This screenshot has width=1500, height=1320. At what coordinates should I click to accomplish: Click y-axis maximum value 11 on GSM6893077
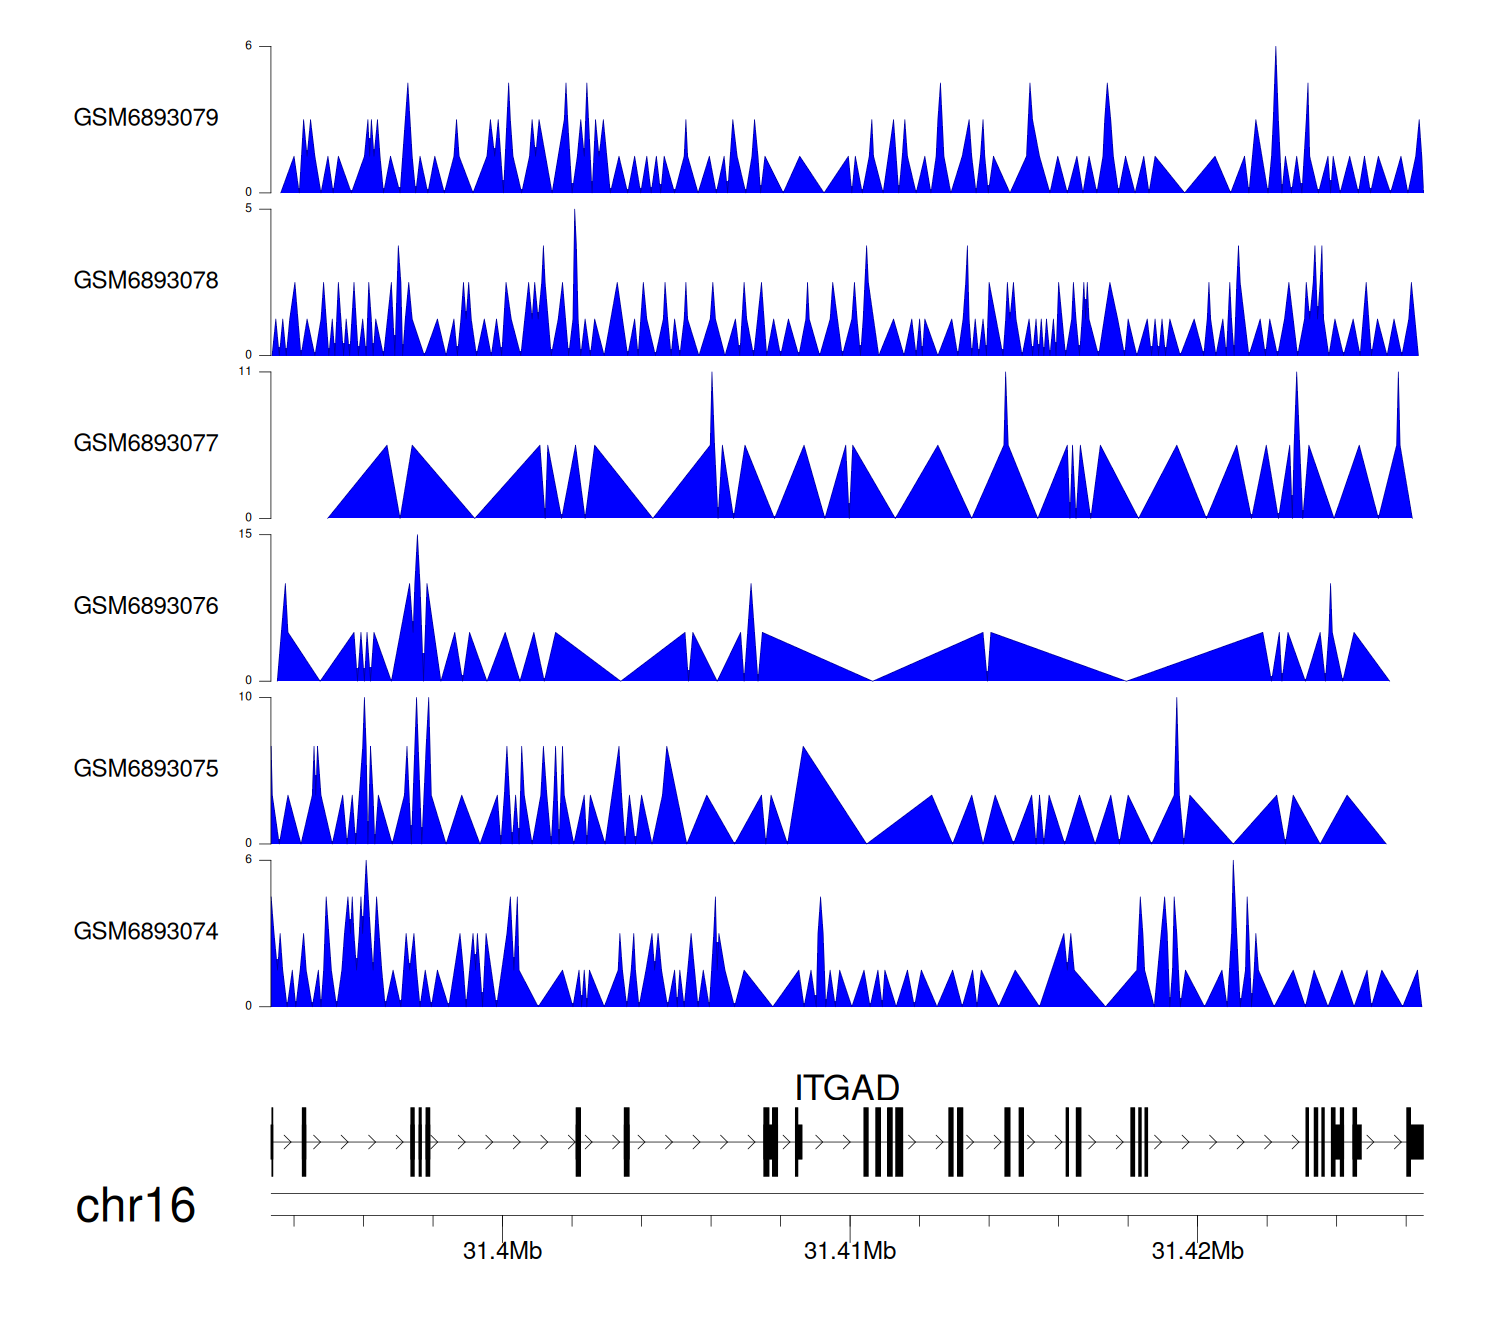pyautogui.click(x=245, y=372)
